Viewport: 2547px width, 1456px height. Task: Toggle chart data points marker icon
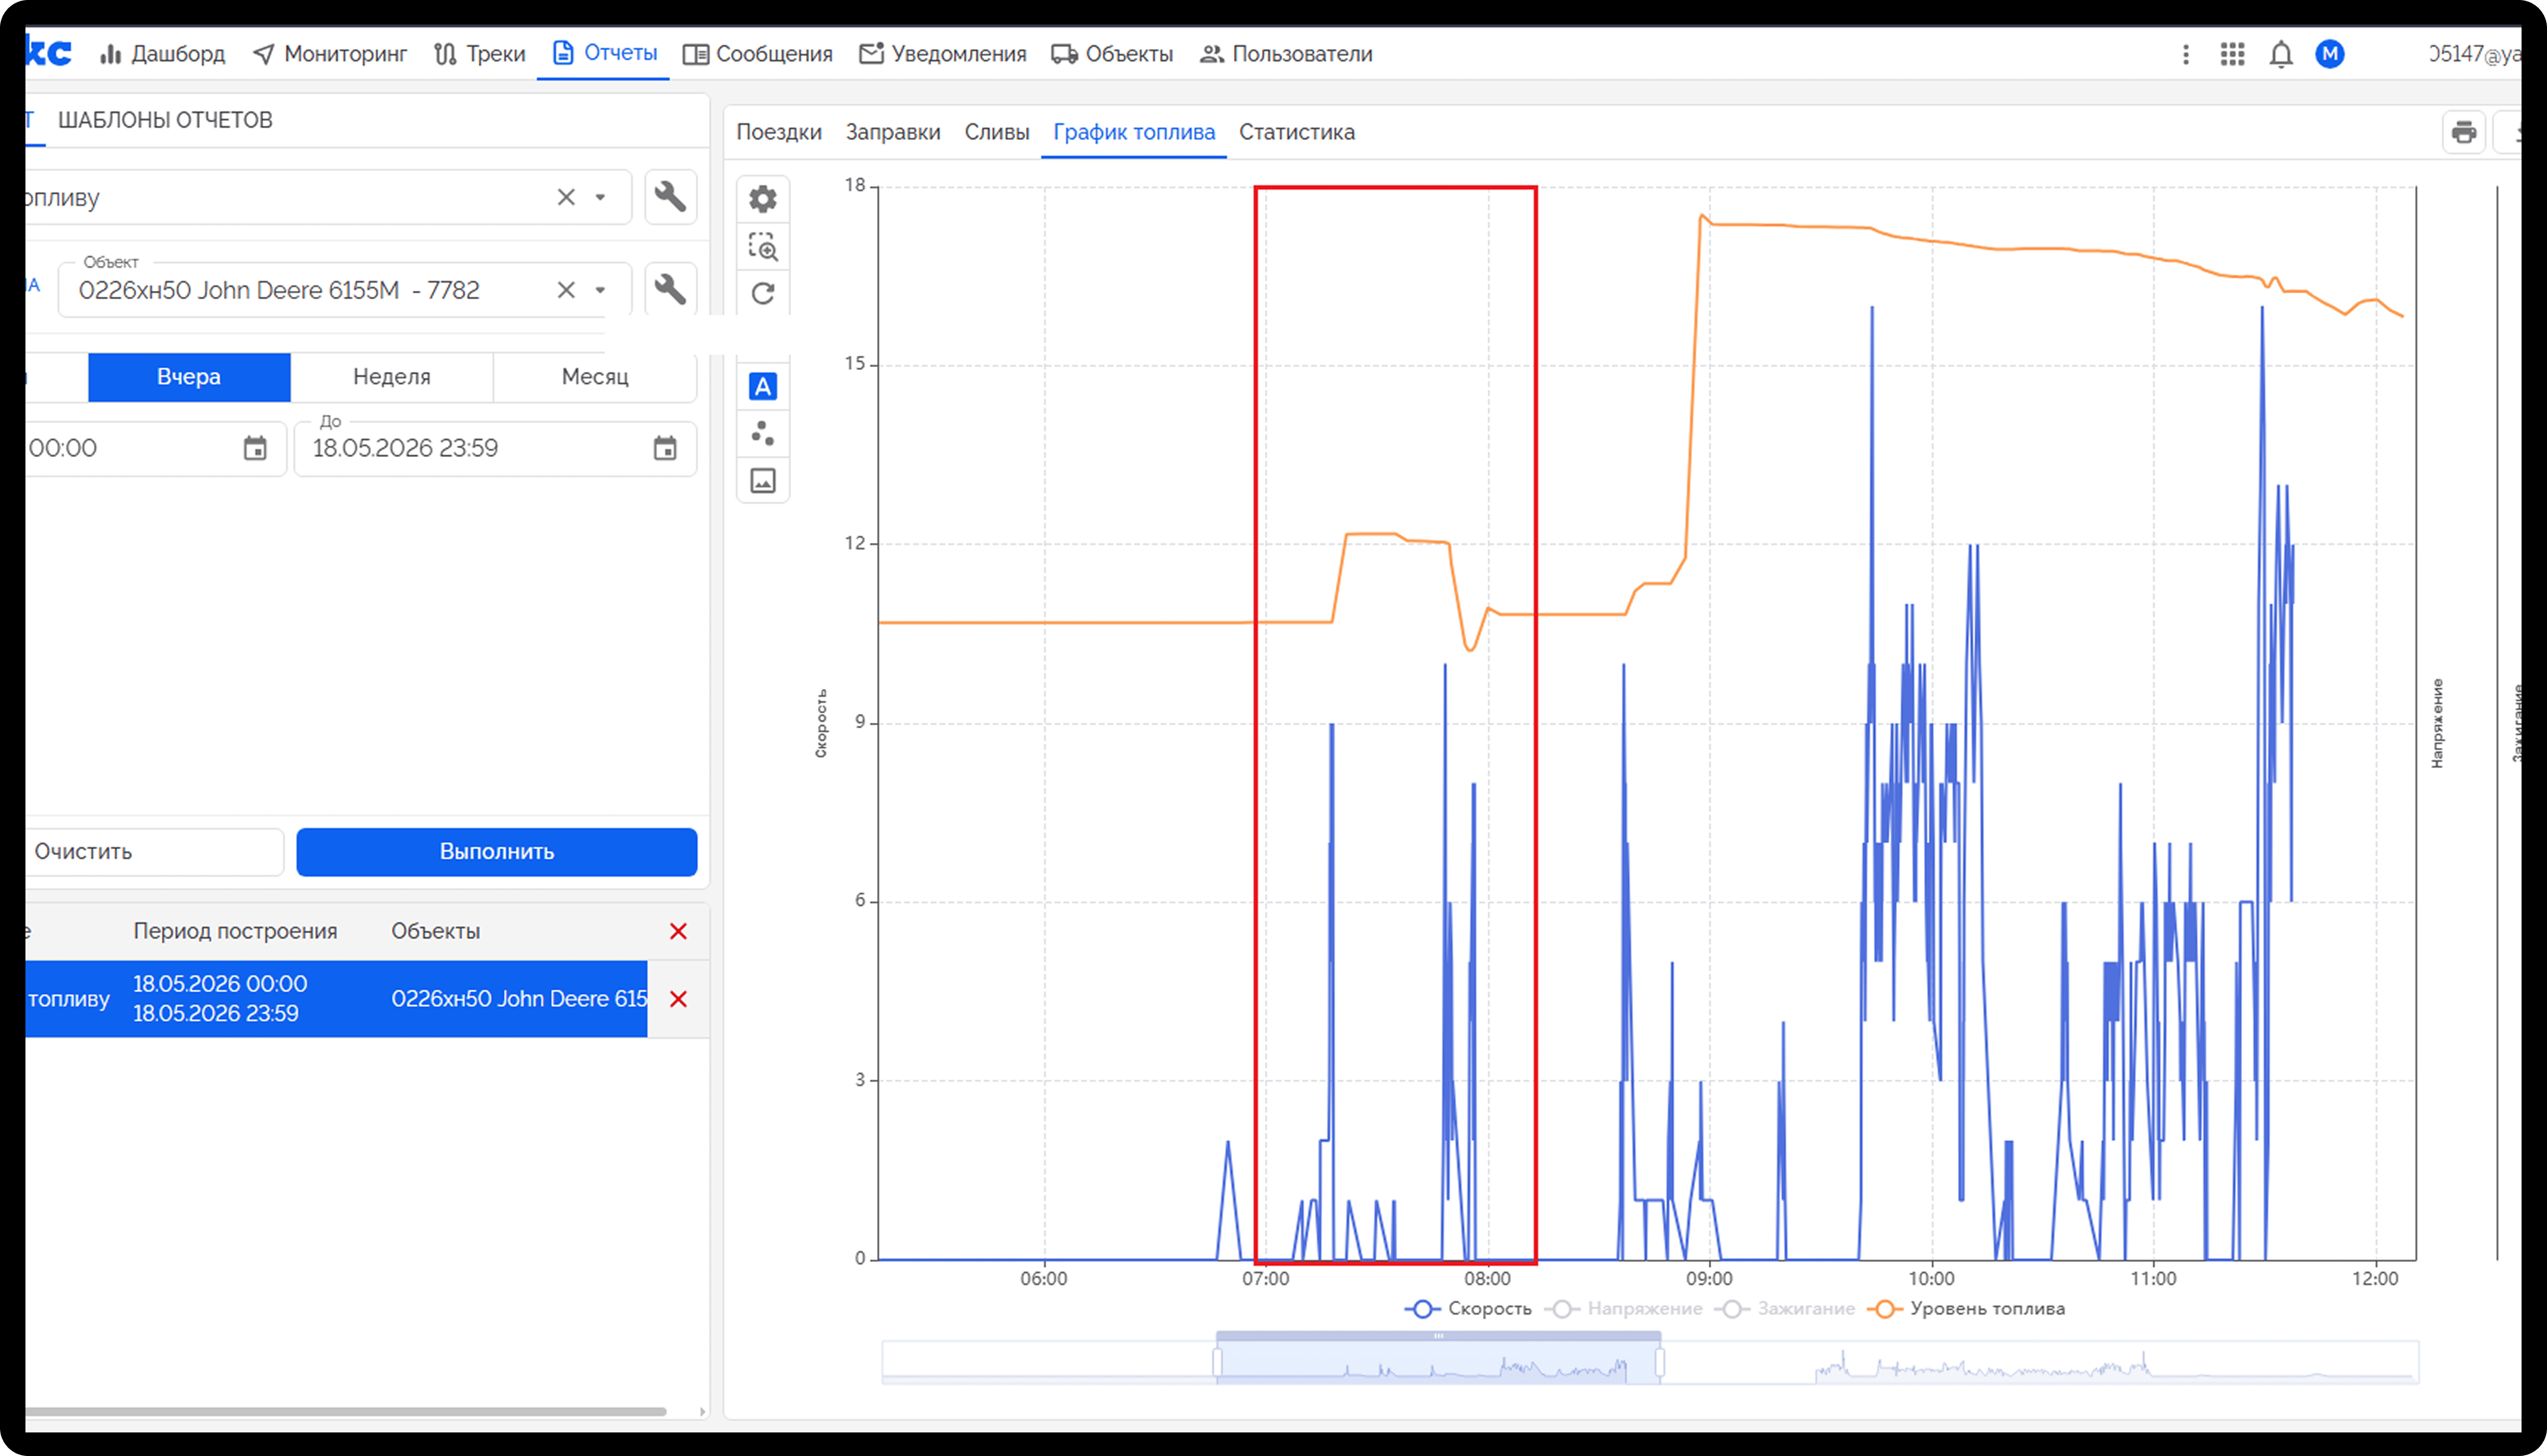[x=763, y=433]
